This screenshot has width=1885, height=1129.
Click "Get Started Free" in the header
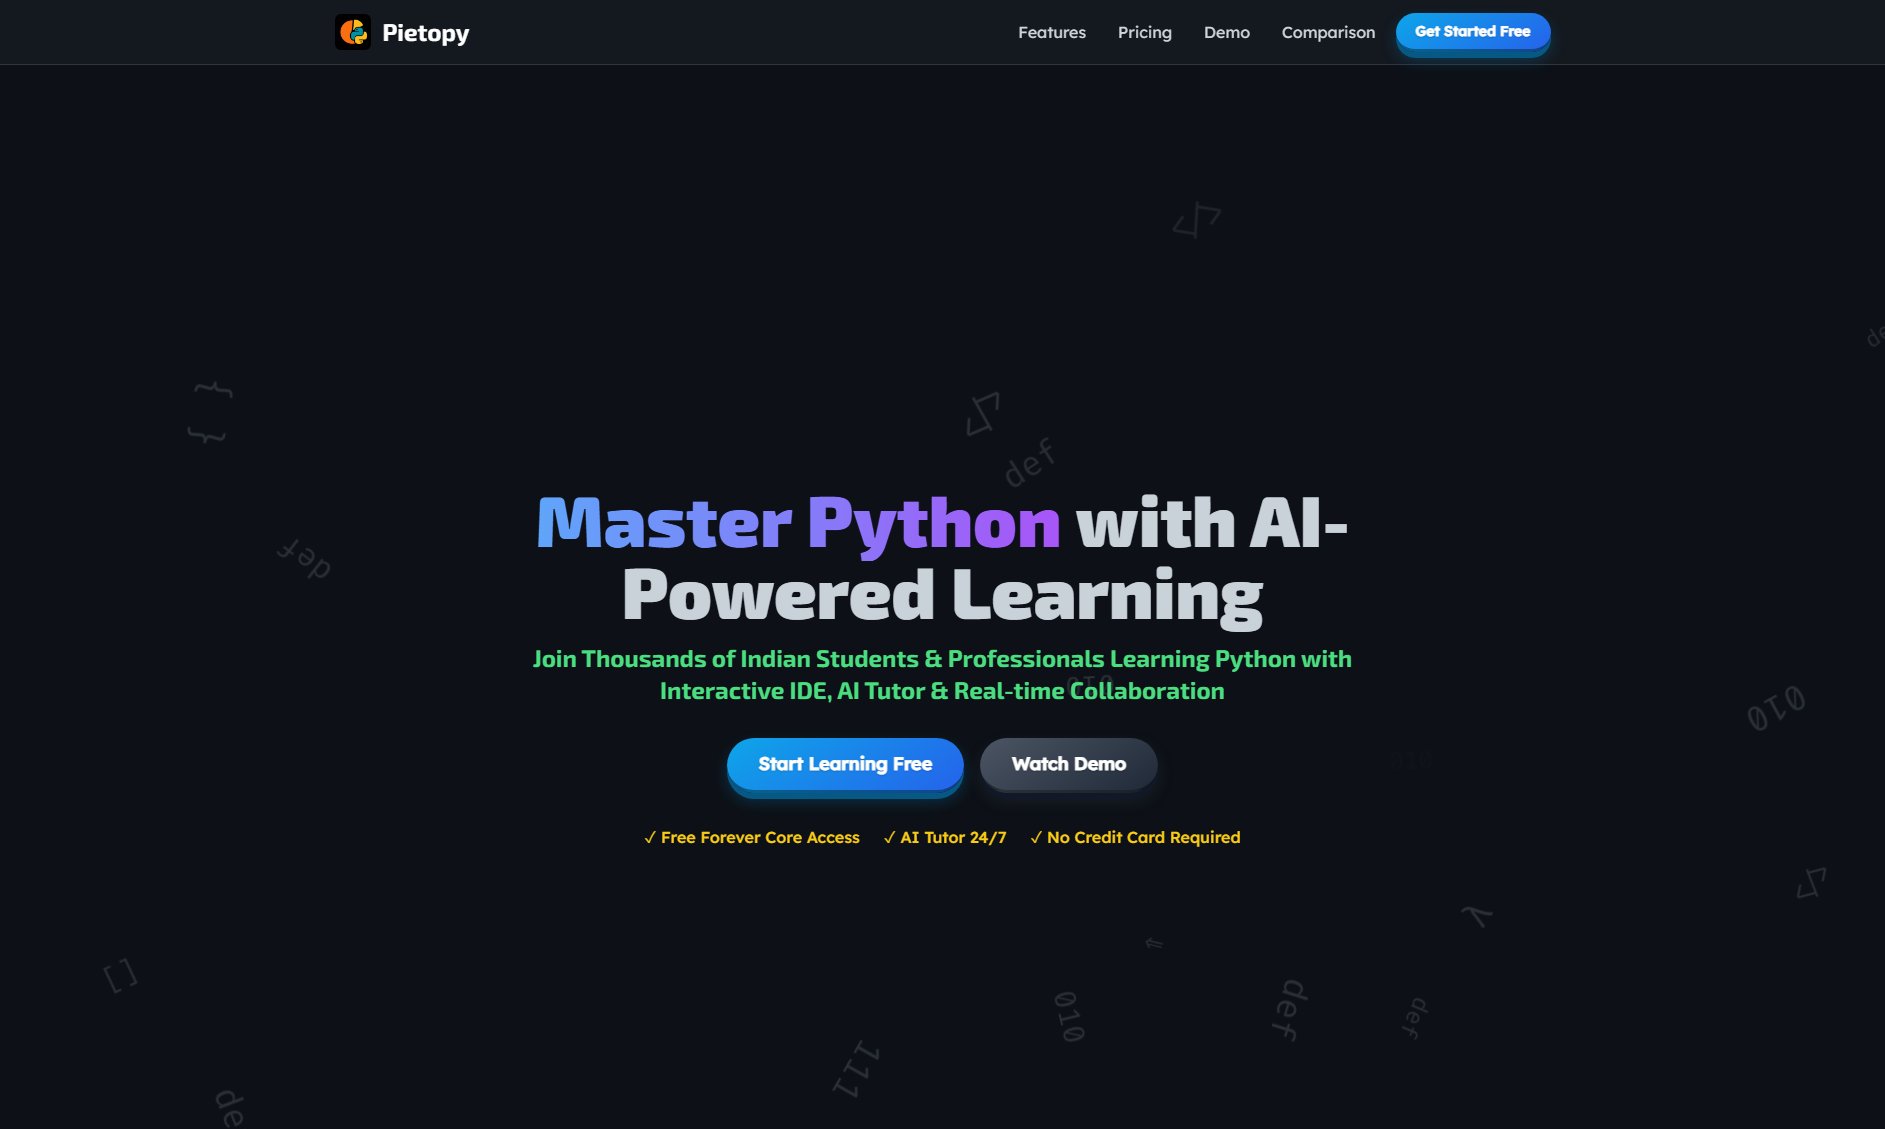tap(1472, 31)
